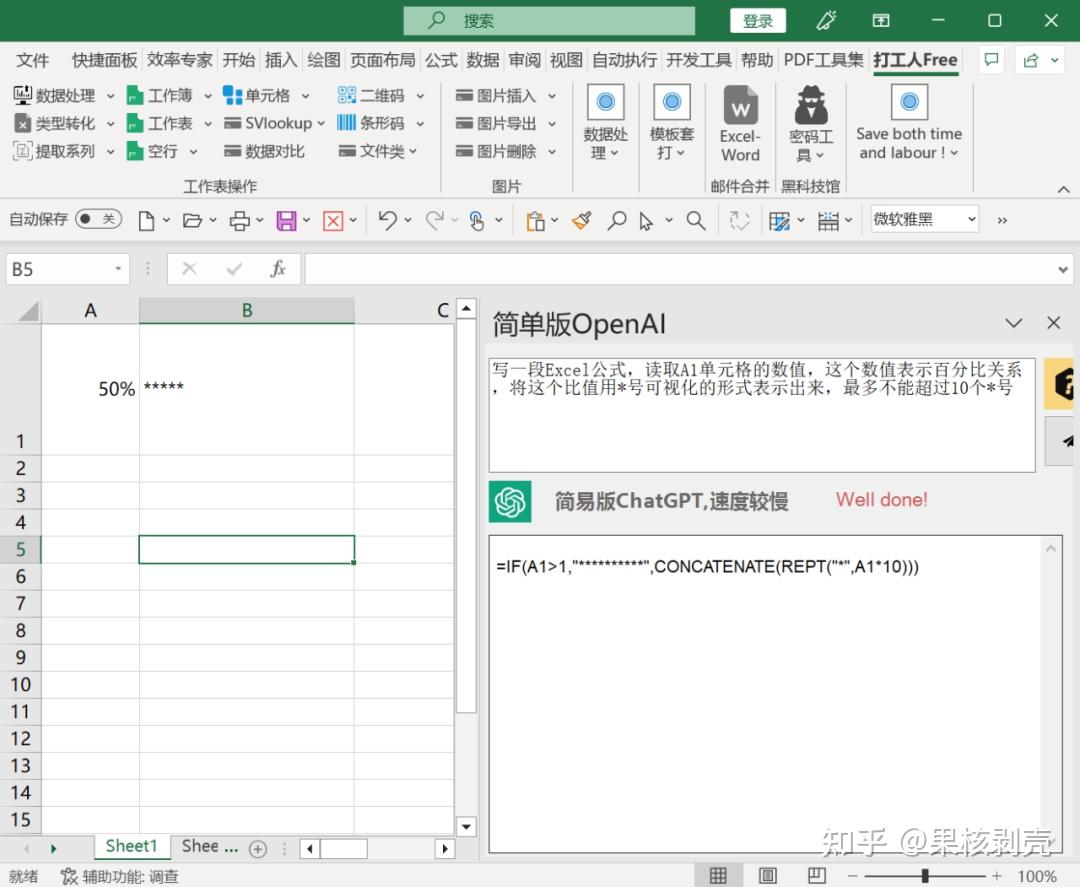Click the paste clipboard icon
This screenshot has width=1080, height=887.
point(534,220)
